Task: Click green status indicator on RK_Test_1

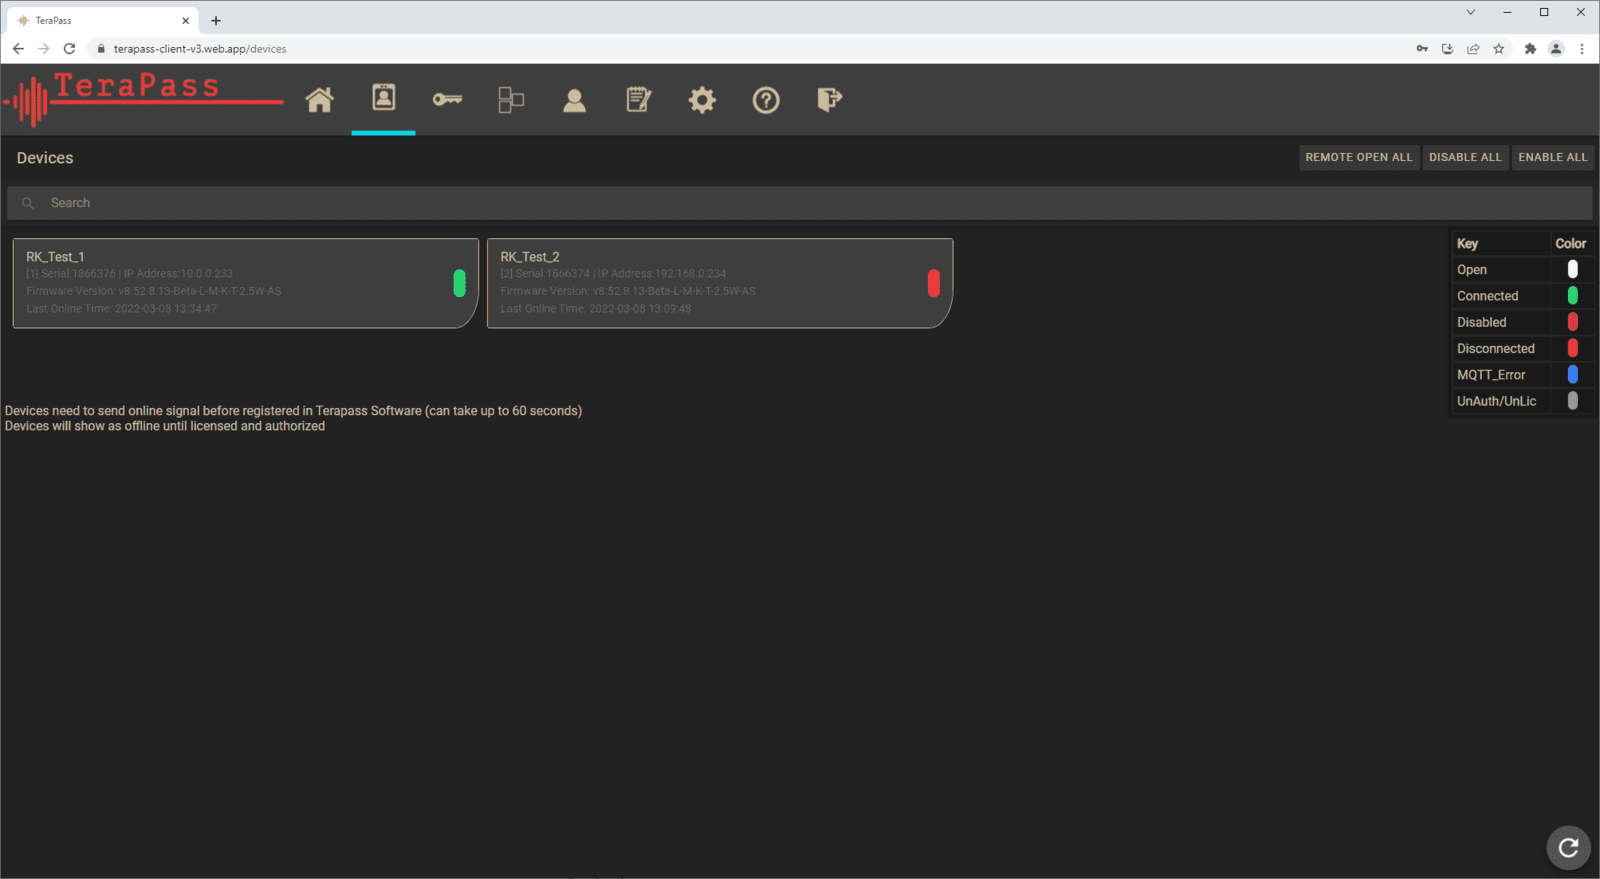Action: pyautogui.click(x=459, y=283)
